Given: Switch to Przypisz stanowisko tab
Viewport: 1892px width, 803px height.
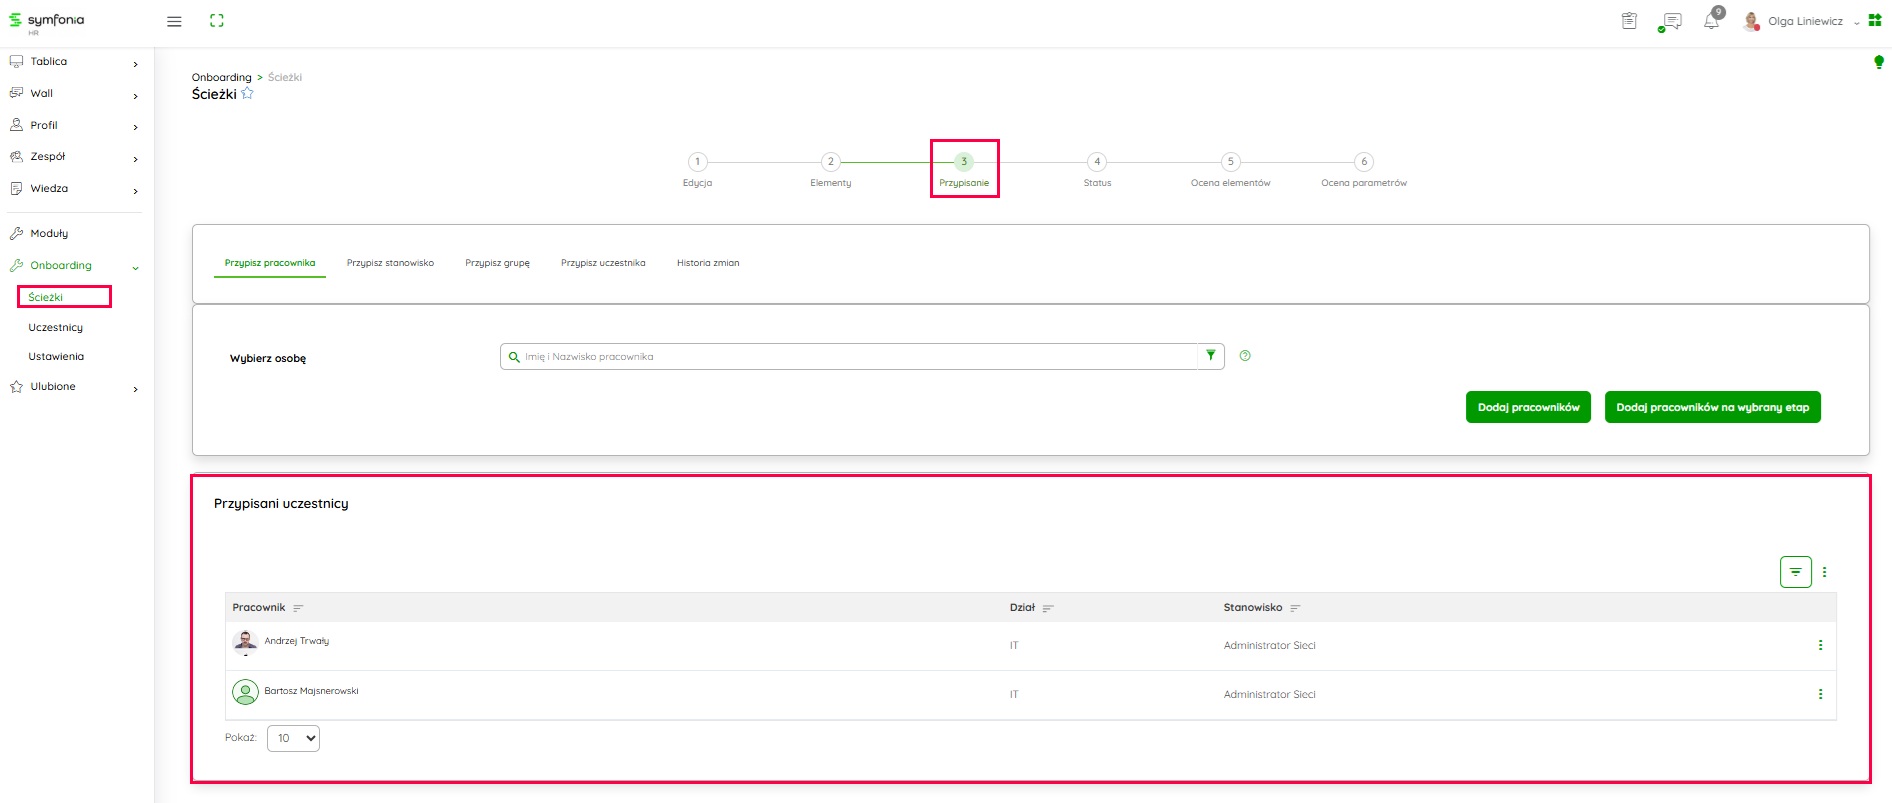Looking at the screenshot, I should pos(390,263).
